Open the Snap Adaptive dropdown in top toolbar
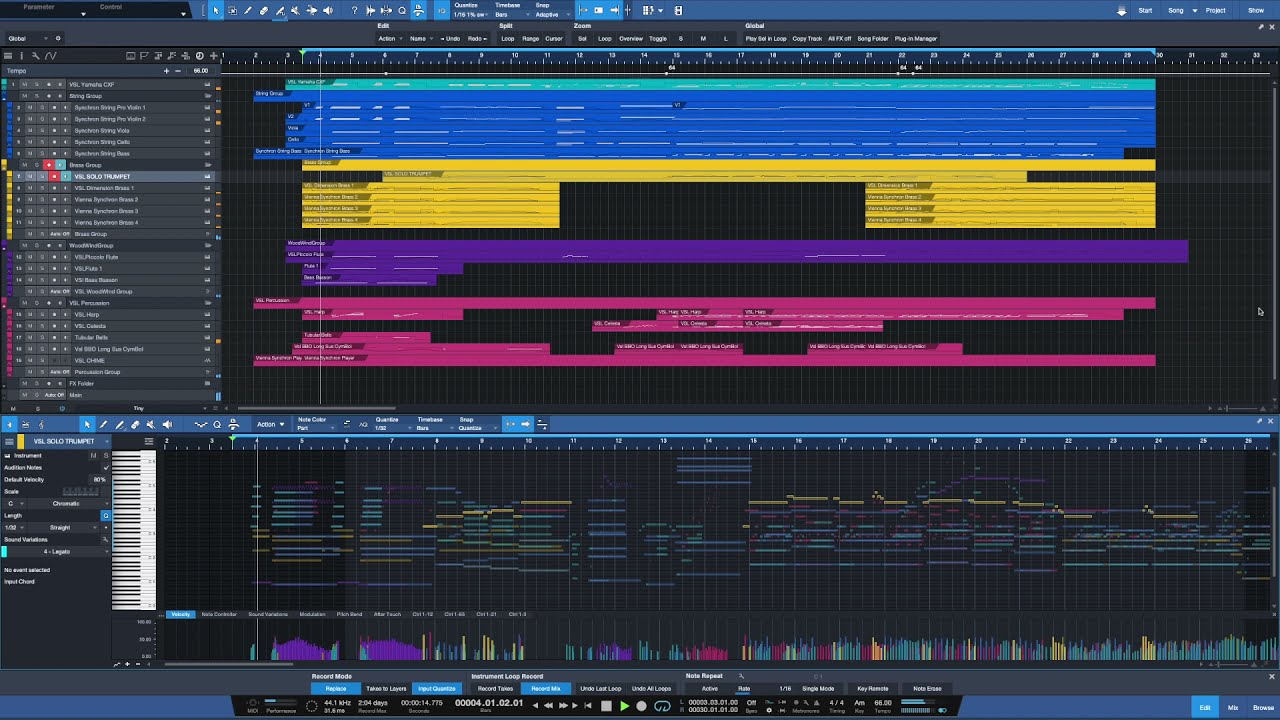The width and height of the screenshot is (1280, 720). 553,14
